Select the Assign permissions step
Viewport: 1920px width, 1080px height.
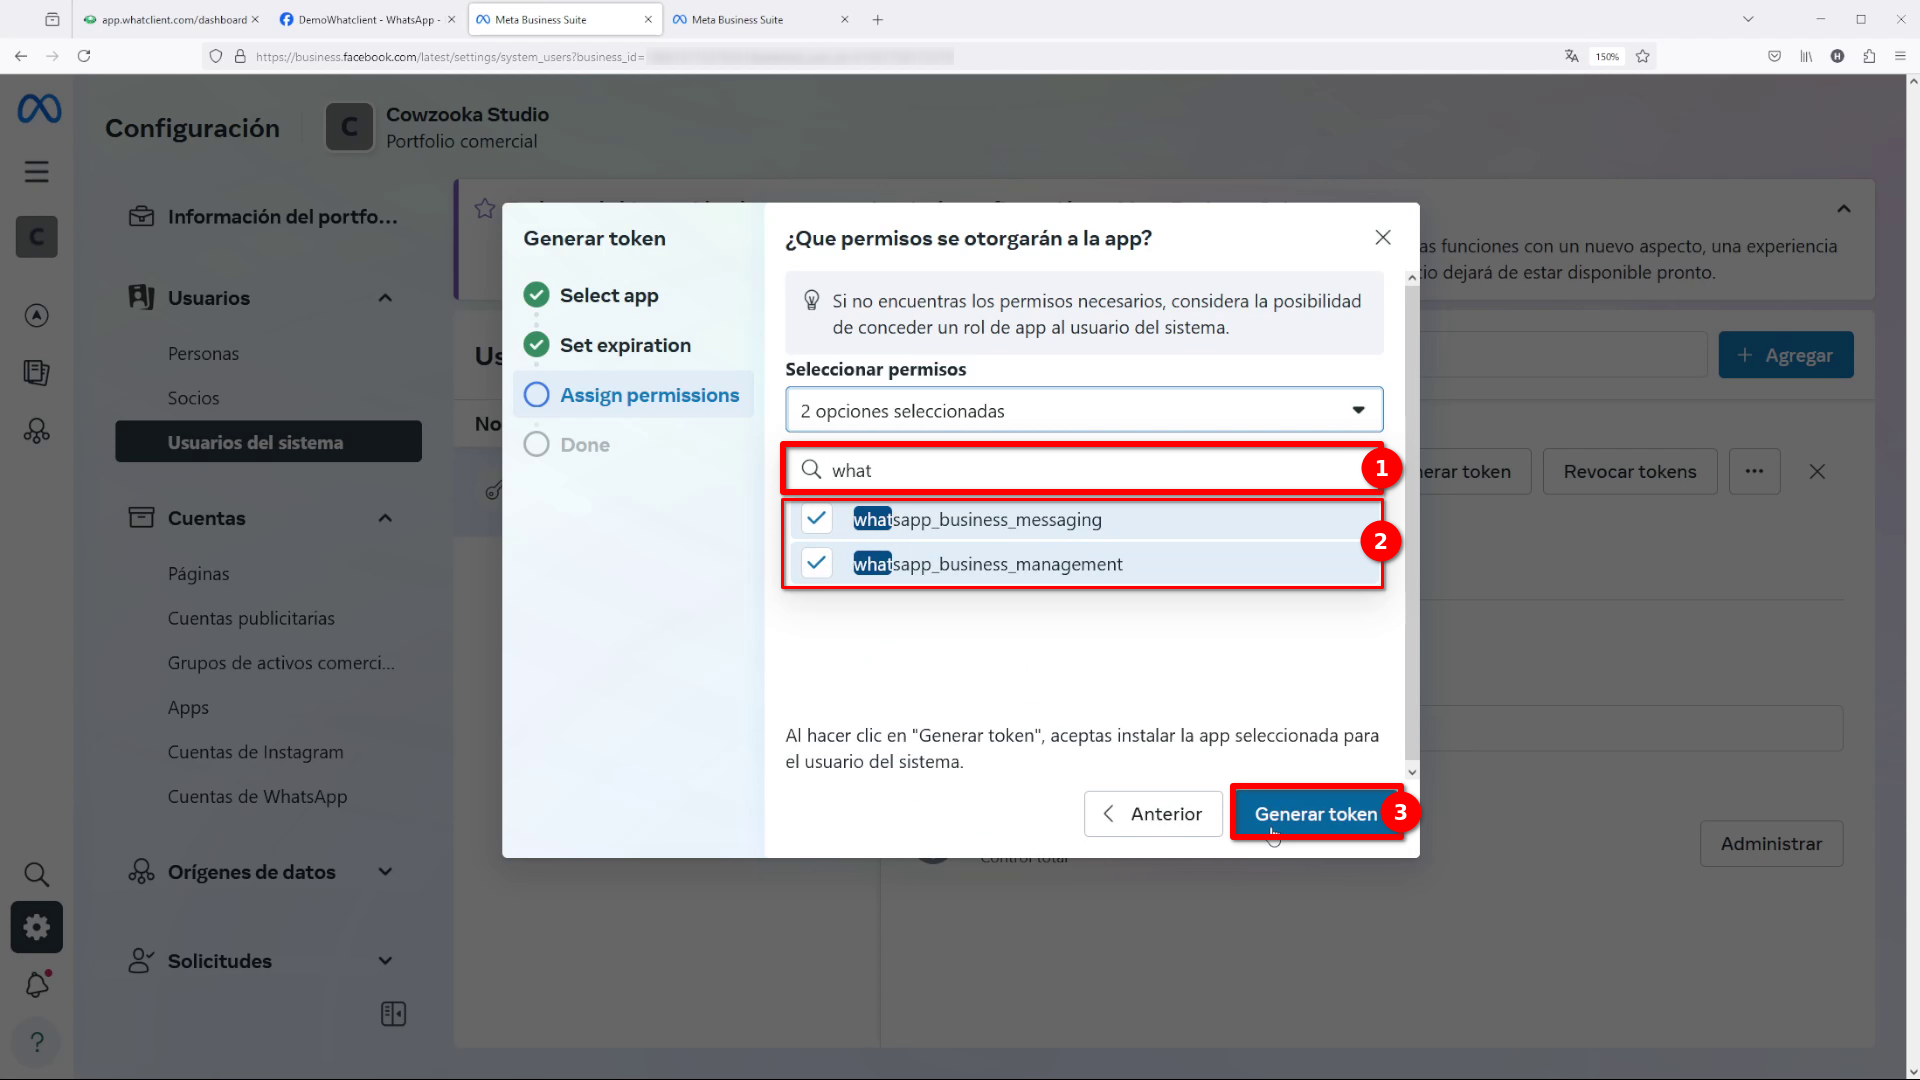[x=633, y=395]
